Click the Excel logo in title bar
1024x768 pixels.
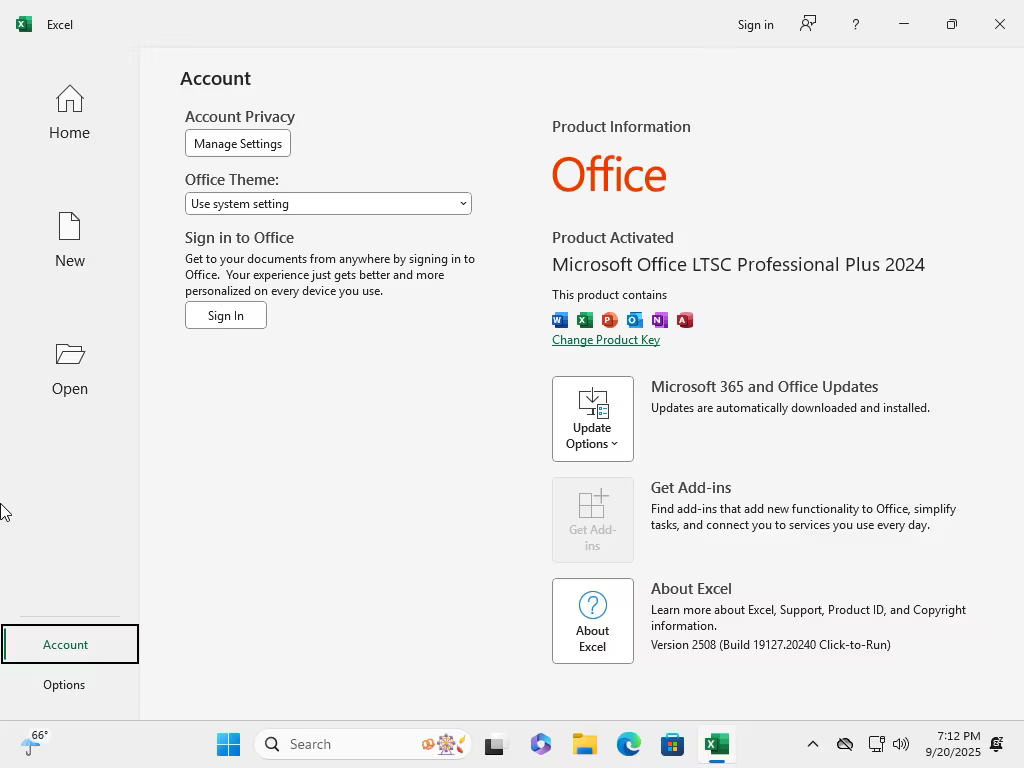[24, 24]
